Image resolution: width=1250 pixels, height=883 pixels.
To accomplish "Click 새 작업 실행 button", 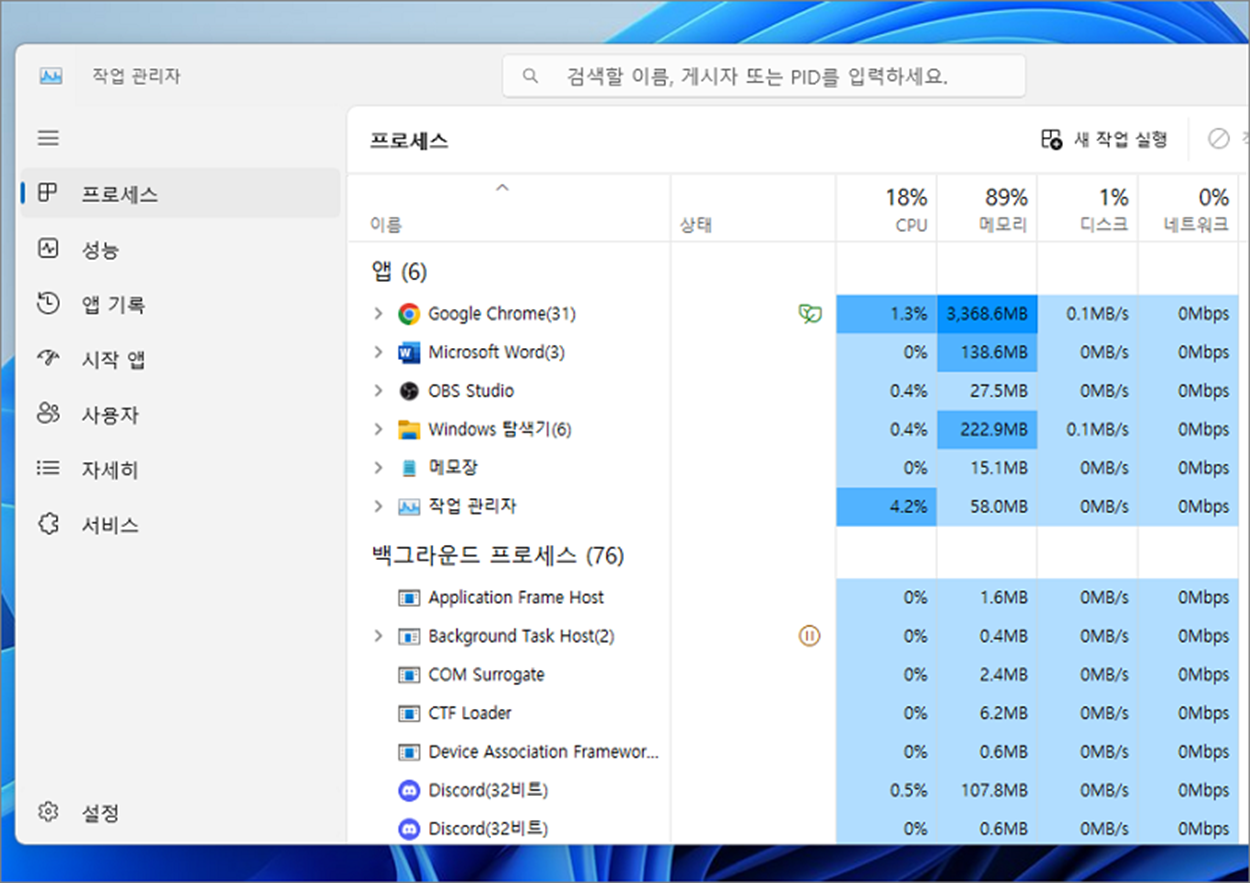I will [x=1104, y=139].
